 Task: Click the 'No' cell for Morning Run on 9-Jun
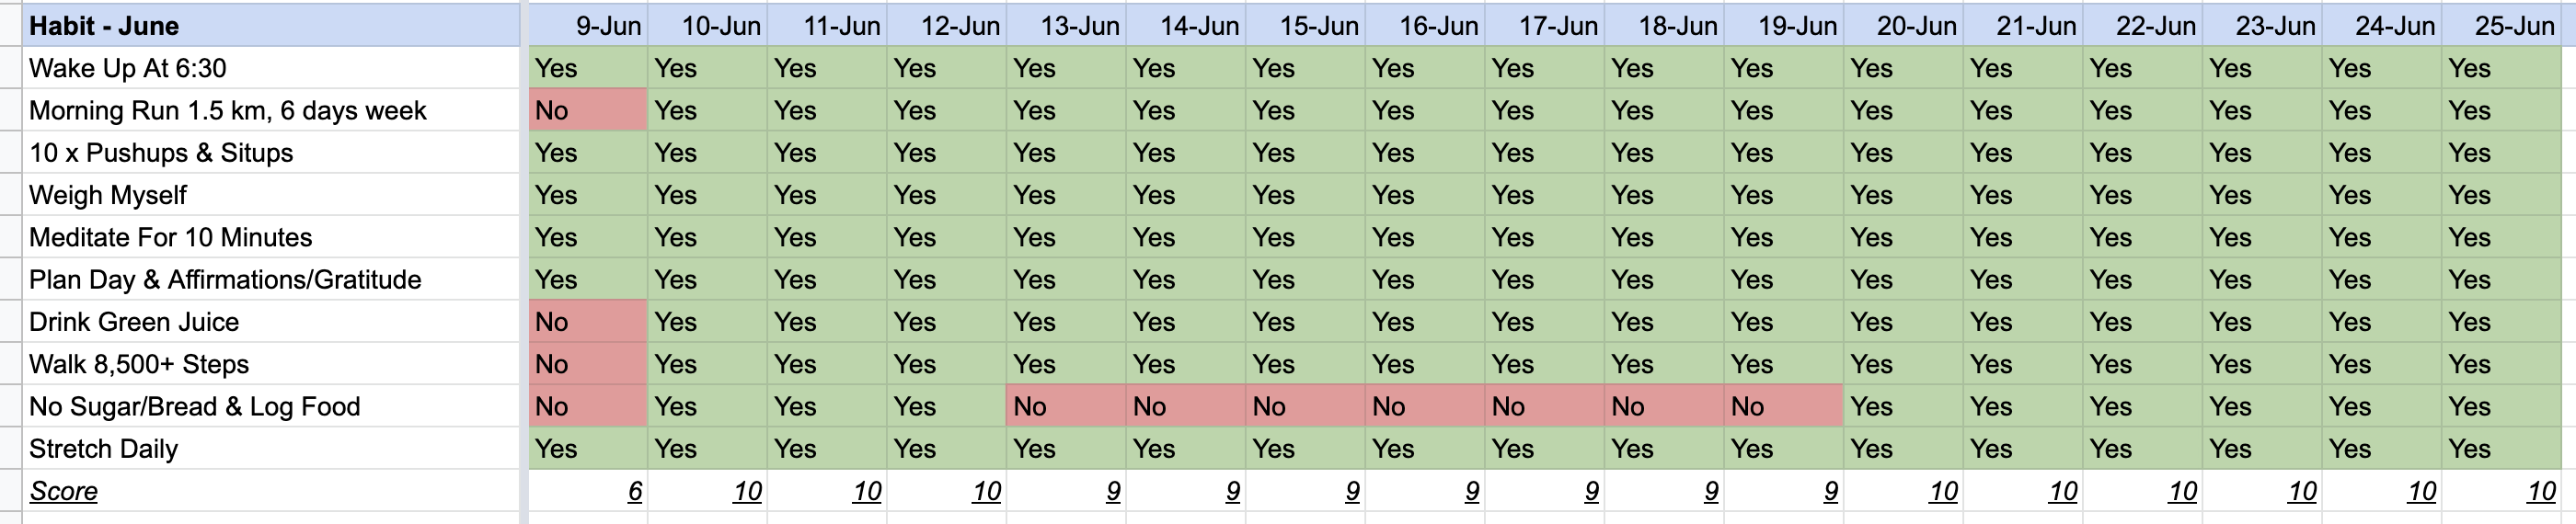click(x=588, y=110)
